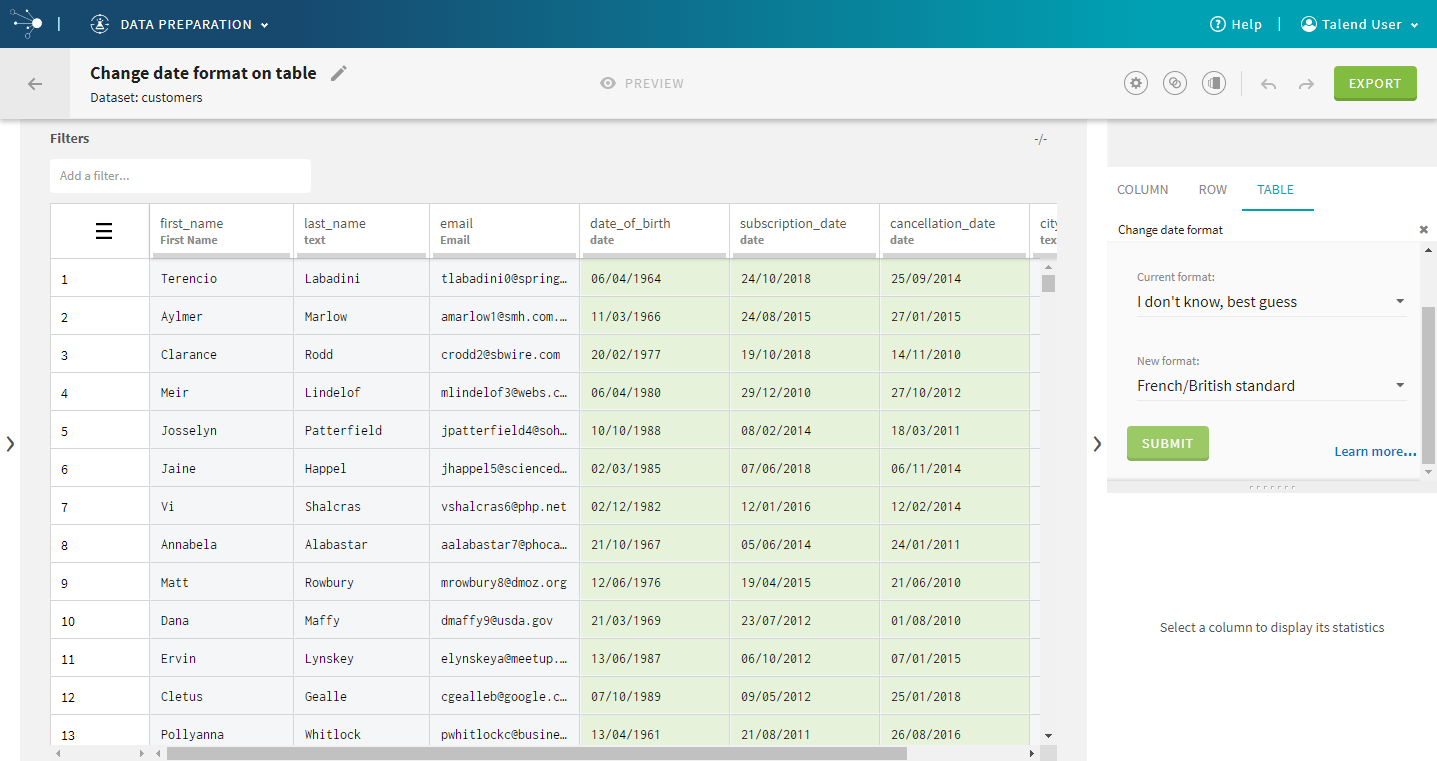Click the Add a filter input
This screenshot has width=1437, height=761.
click(x=180, y=176)
